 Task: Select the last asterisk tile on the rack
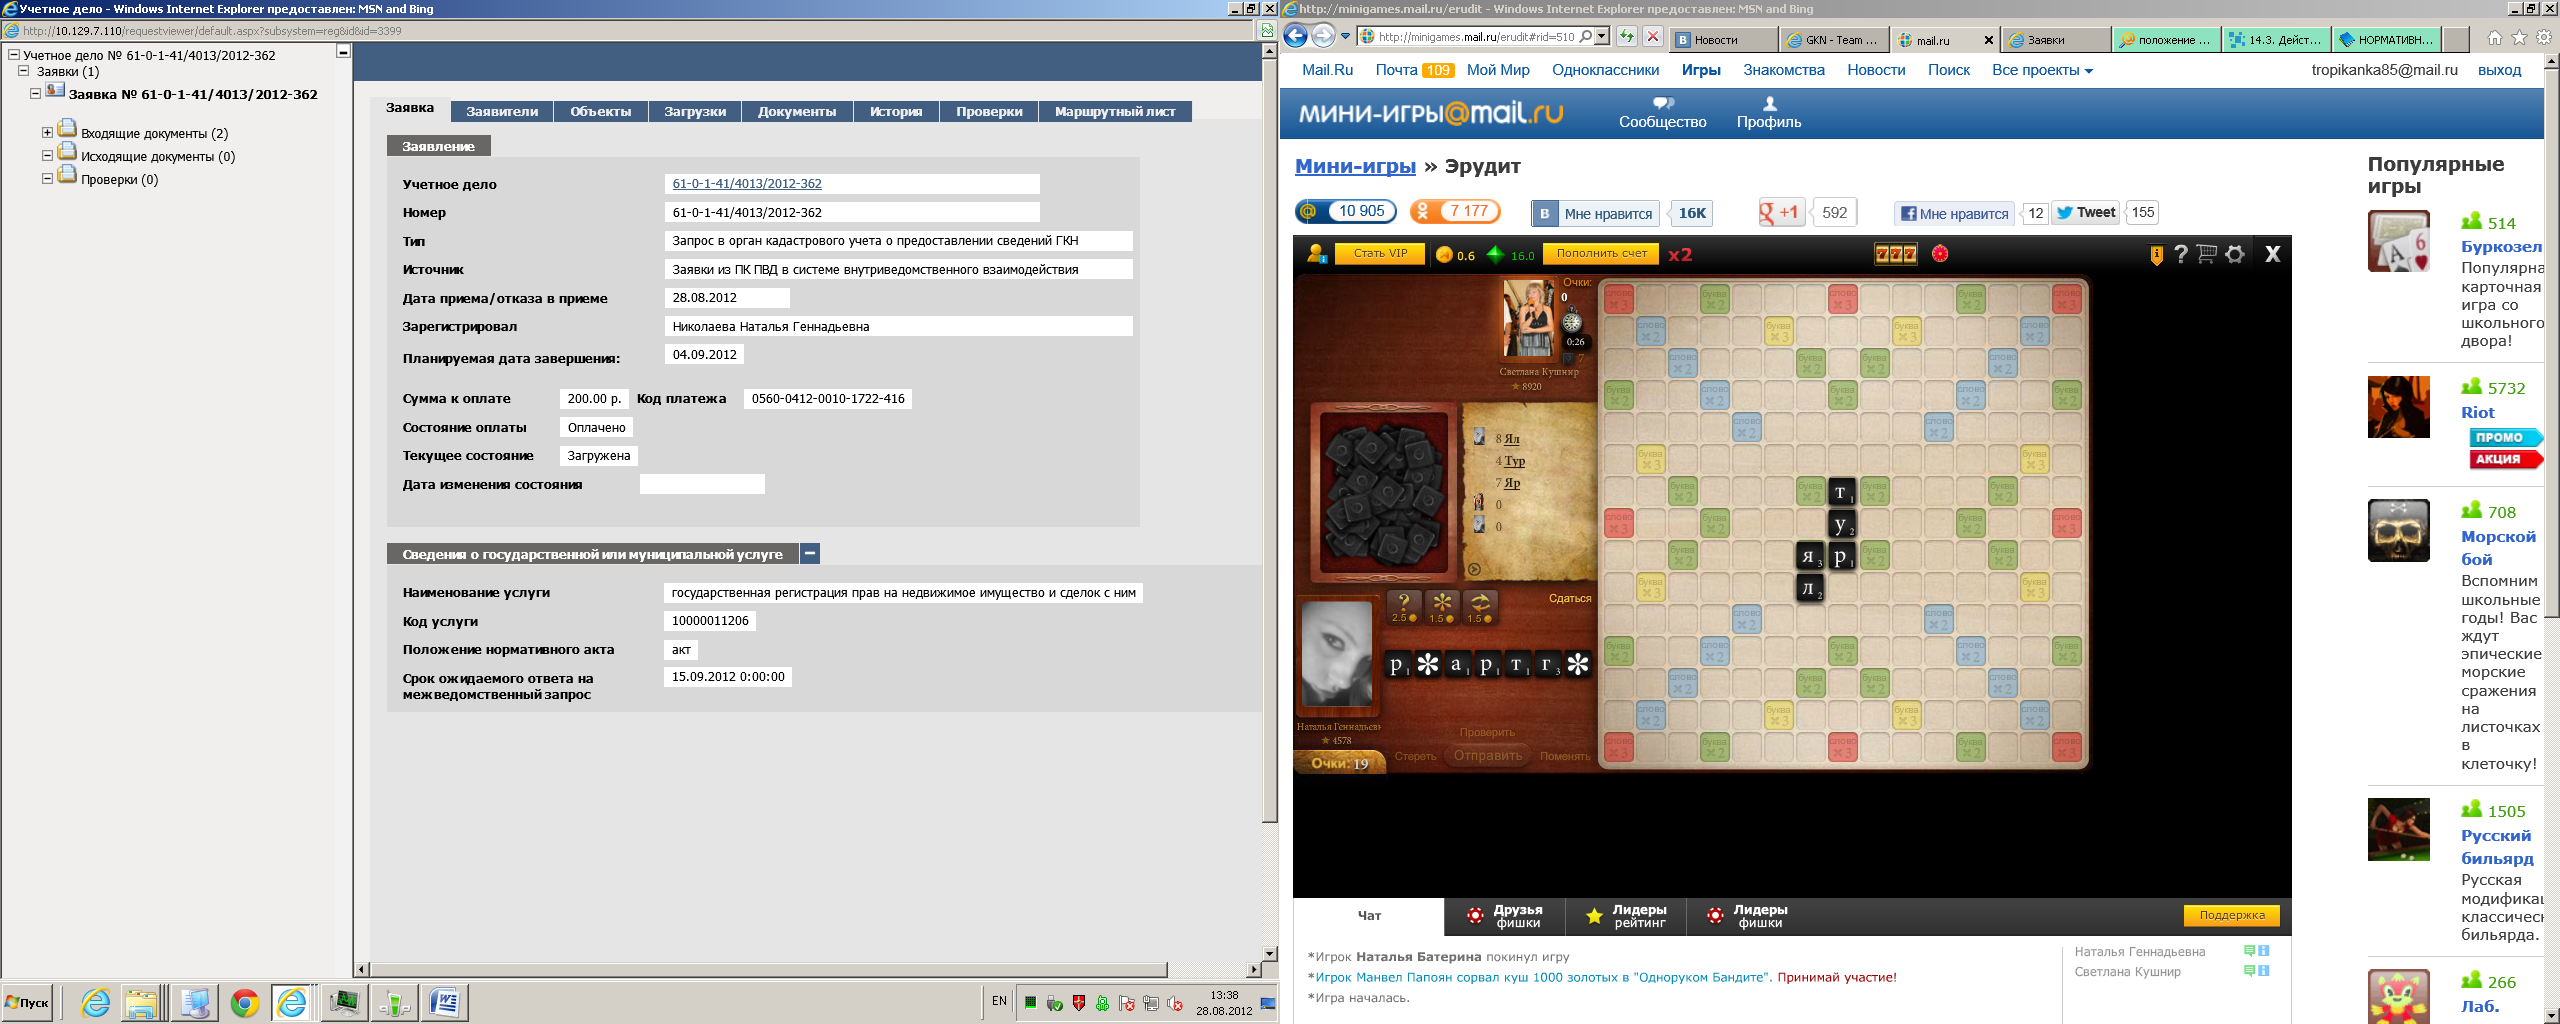point(1578,664)
